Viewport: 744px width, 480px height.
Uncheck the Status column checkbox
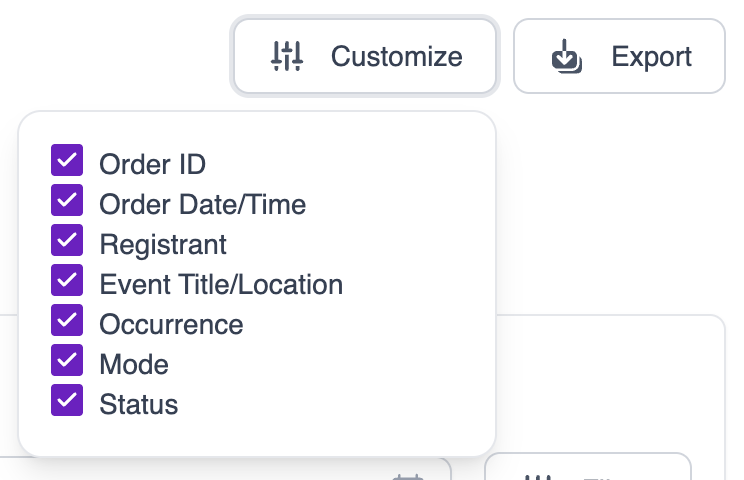(67, 401)
